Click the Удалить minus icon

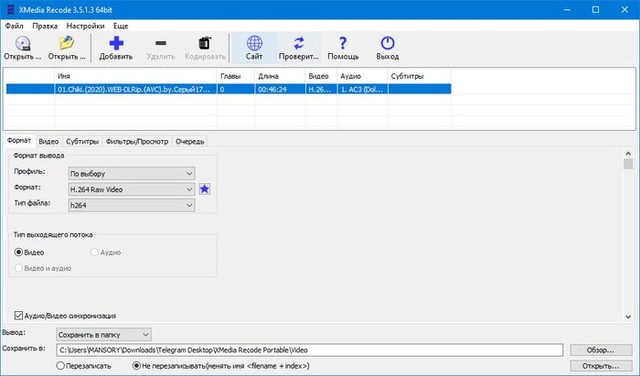[x=161, y=43]
